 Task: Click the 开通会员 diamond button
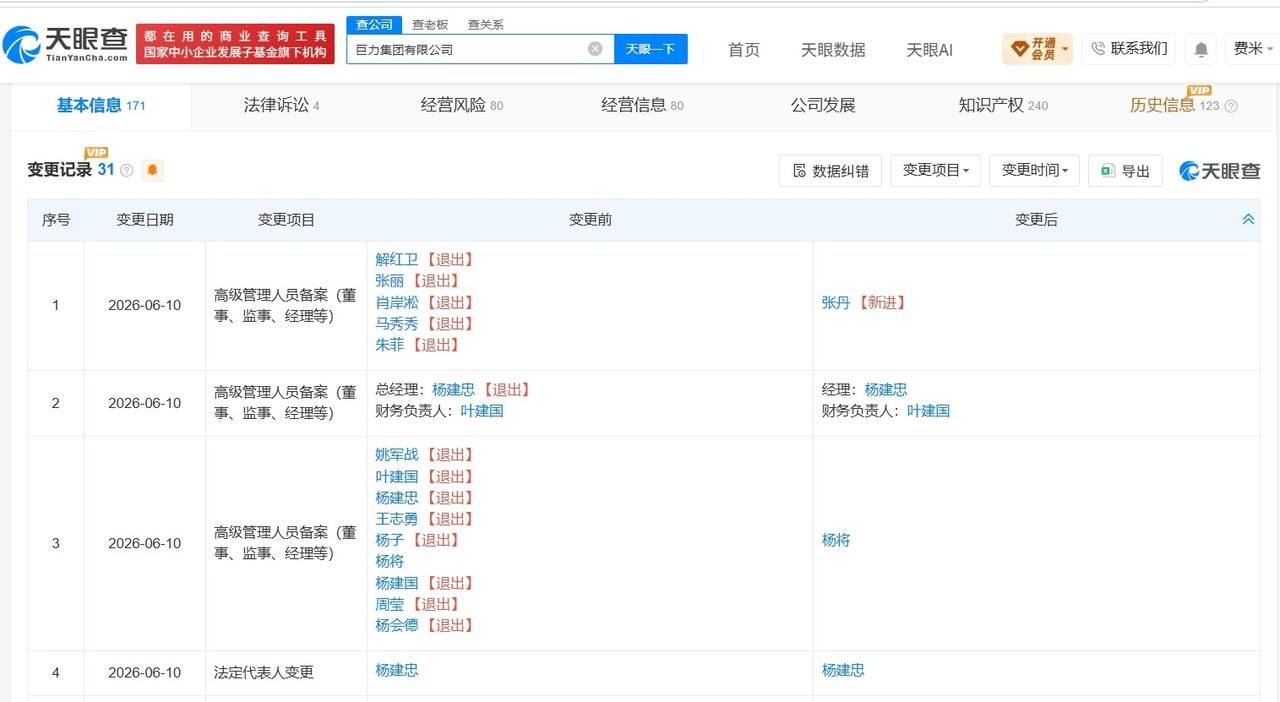(x=1038, y=48)
